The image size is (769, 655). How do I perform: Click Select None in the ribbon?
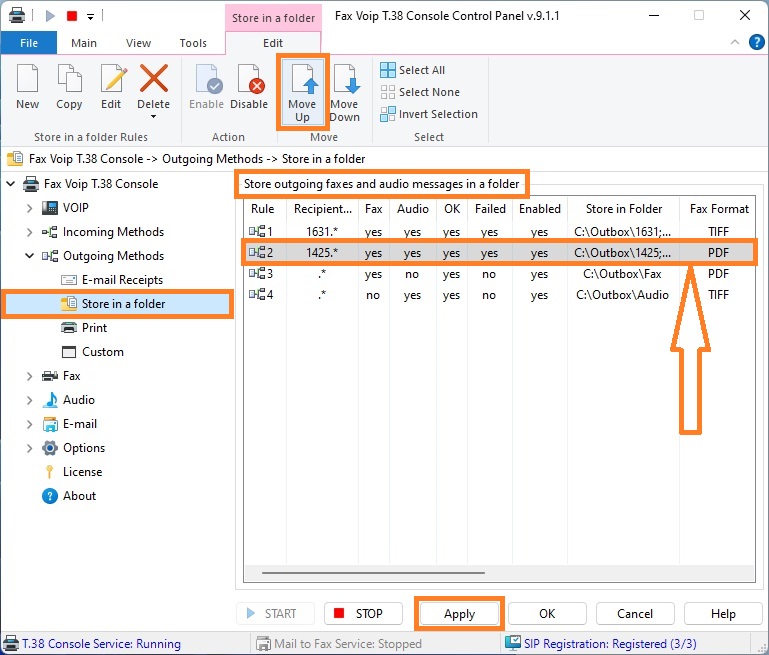click(x=420, y=92)
